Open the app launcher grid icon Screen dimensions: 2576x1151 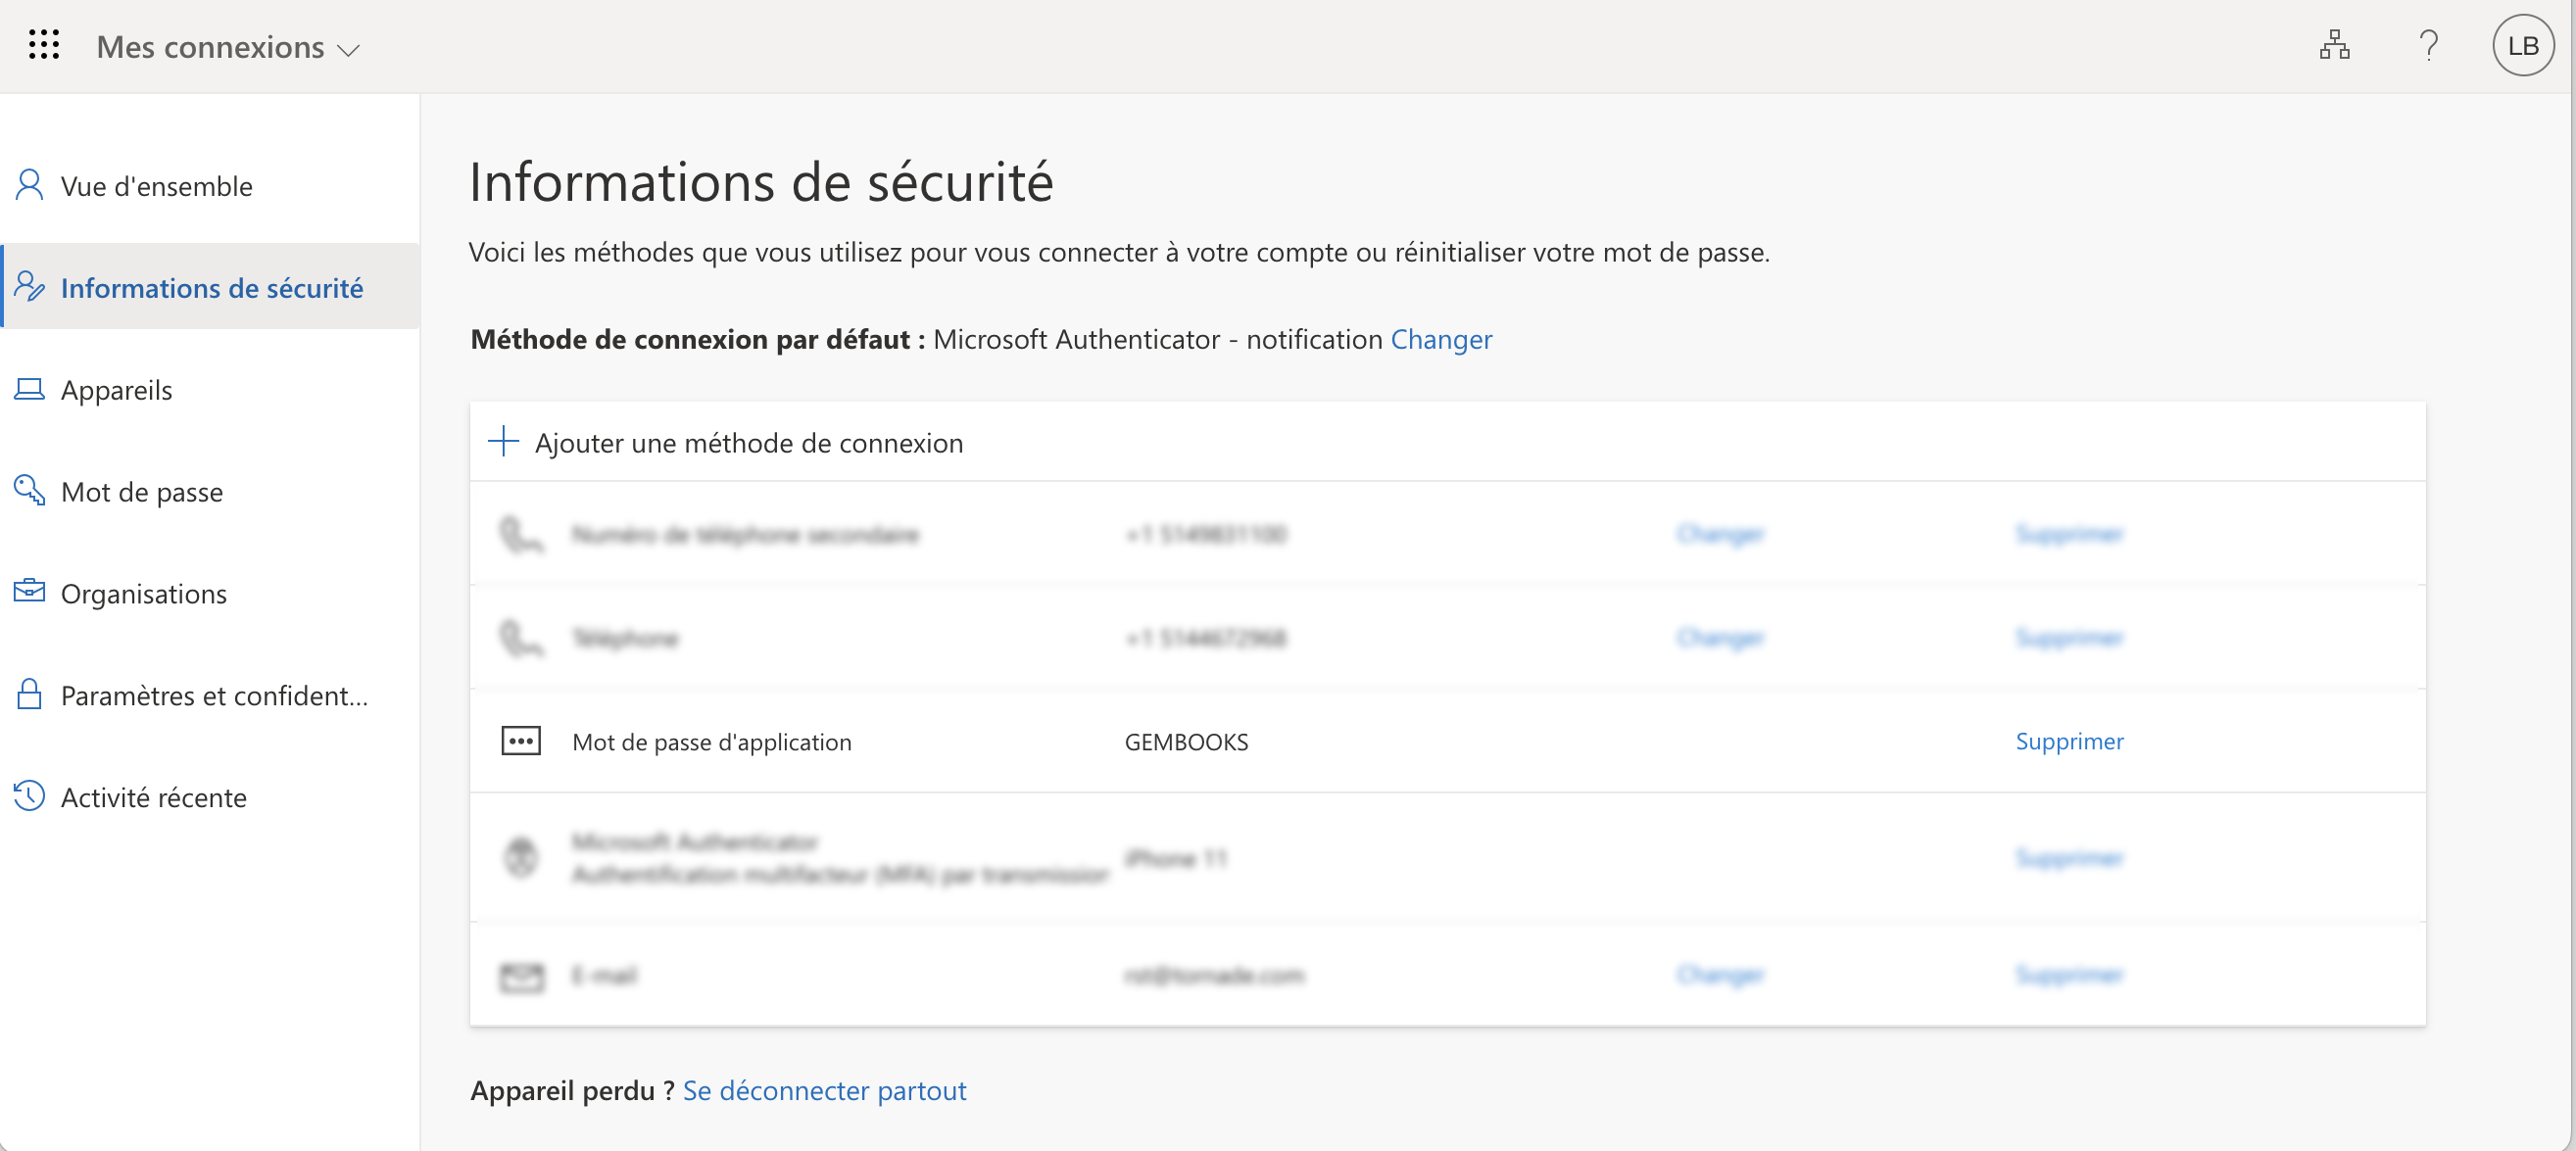[x=44, y=45]
